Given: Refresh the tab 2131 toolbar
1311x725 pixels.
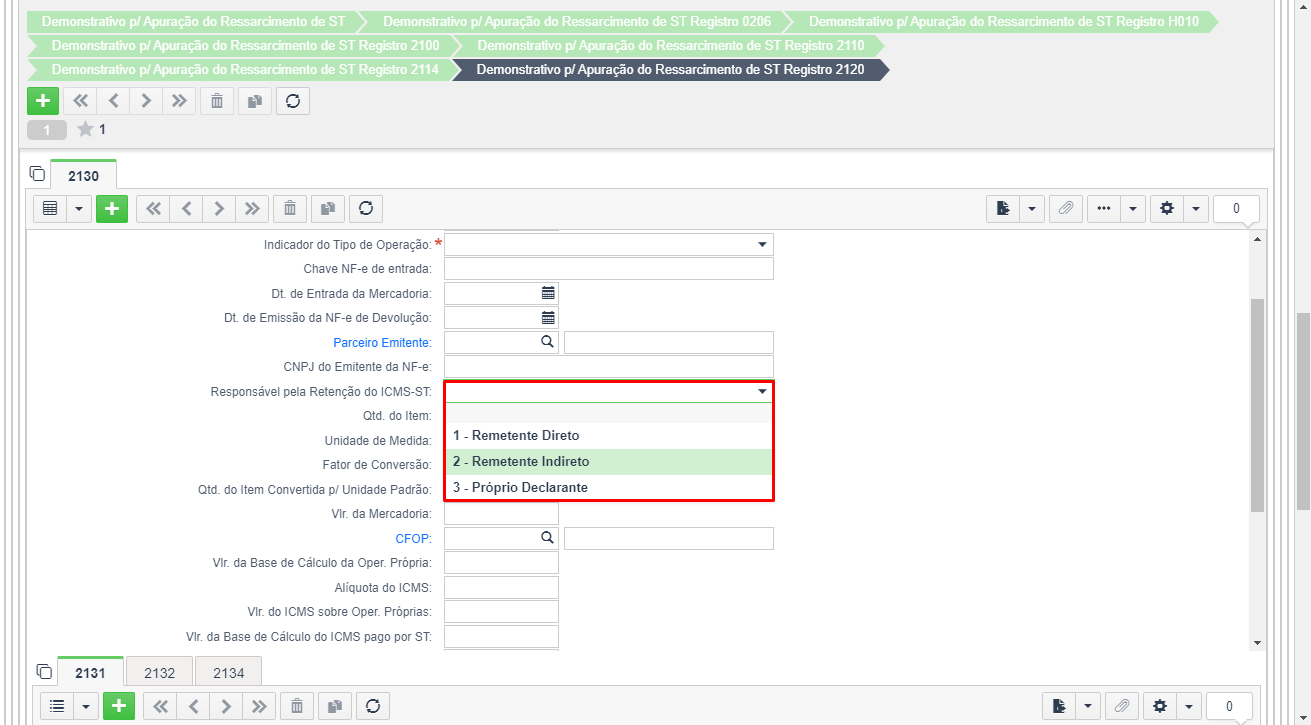Looking at the screenshot, I should point(373,706).
